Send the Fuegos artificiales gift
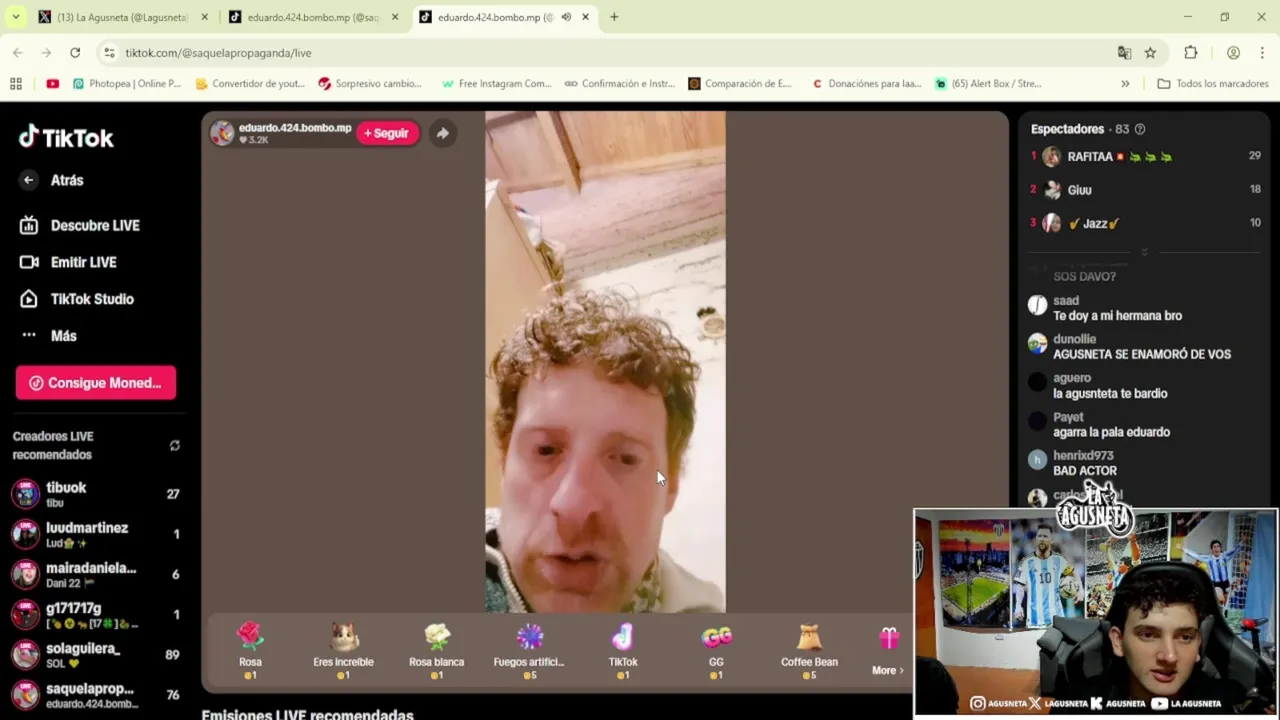 529,650
